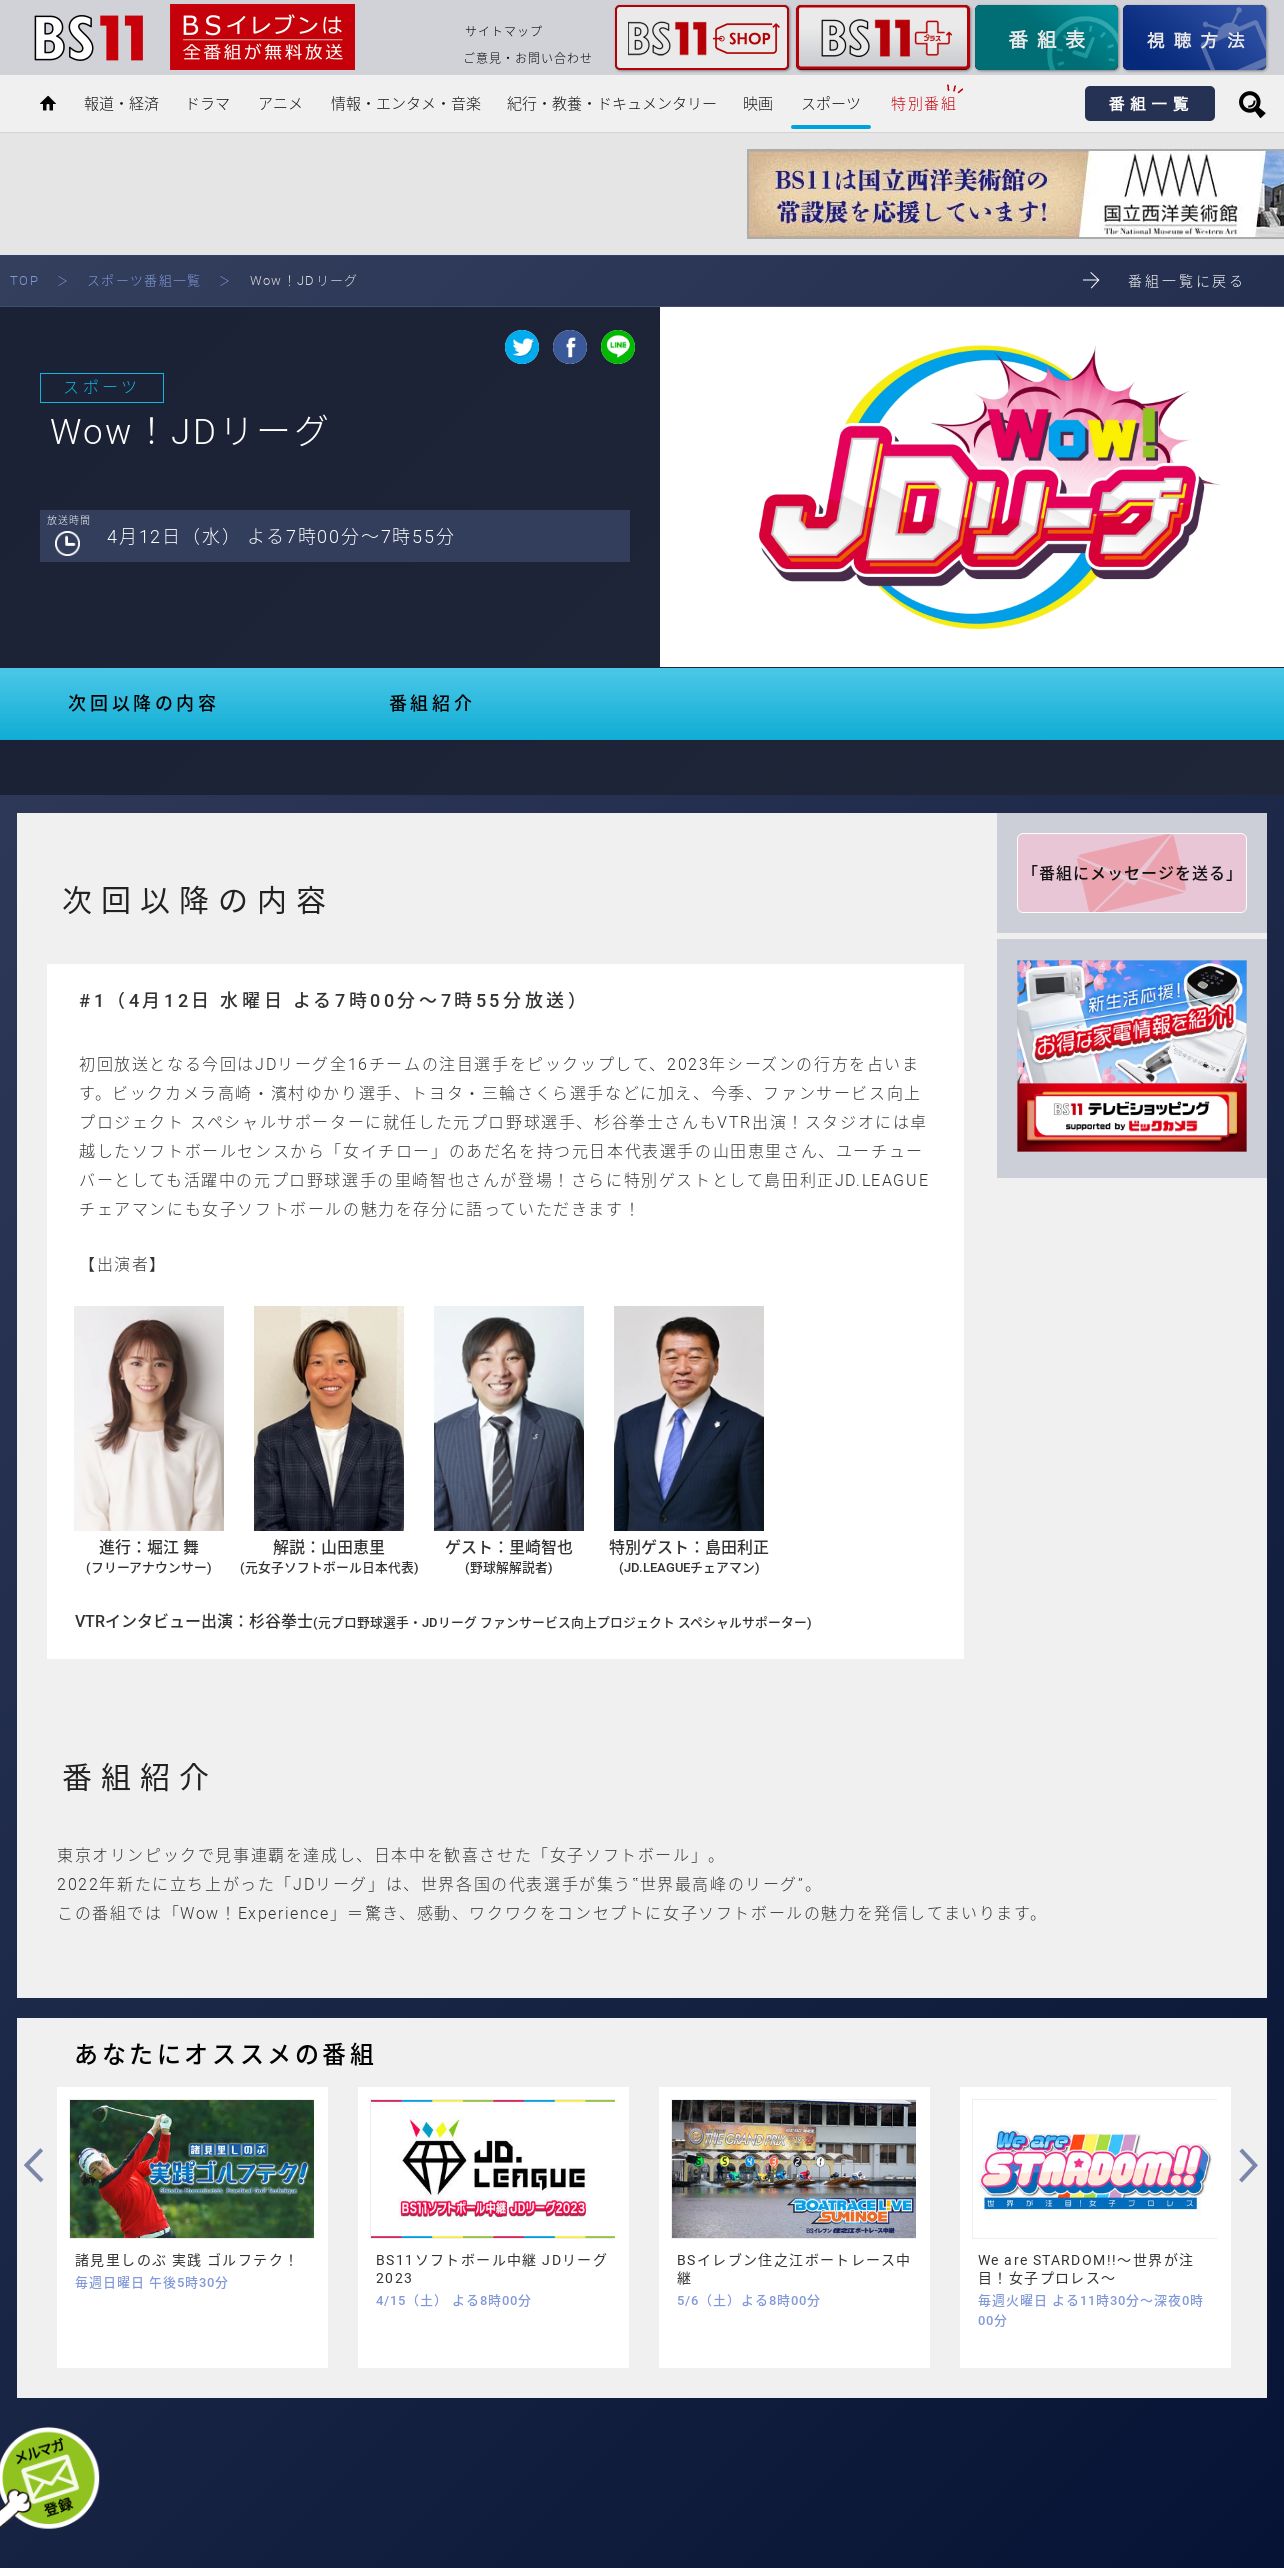The height and width of the screenshot is (2568, 1284).
Task: Click the mail magazine registration badge
Action: click(48, 2478)
